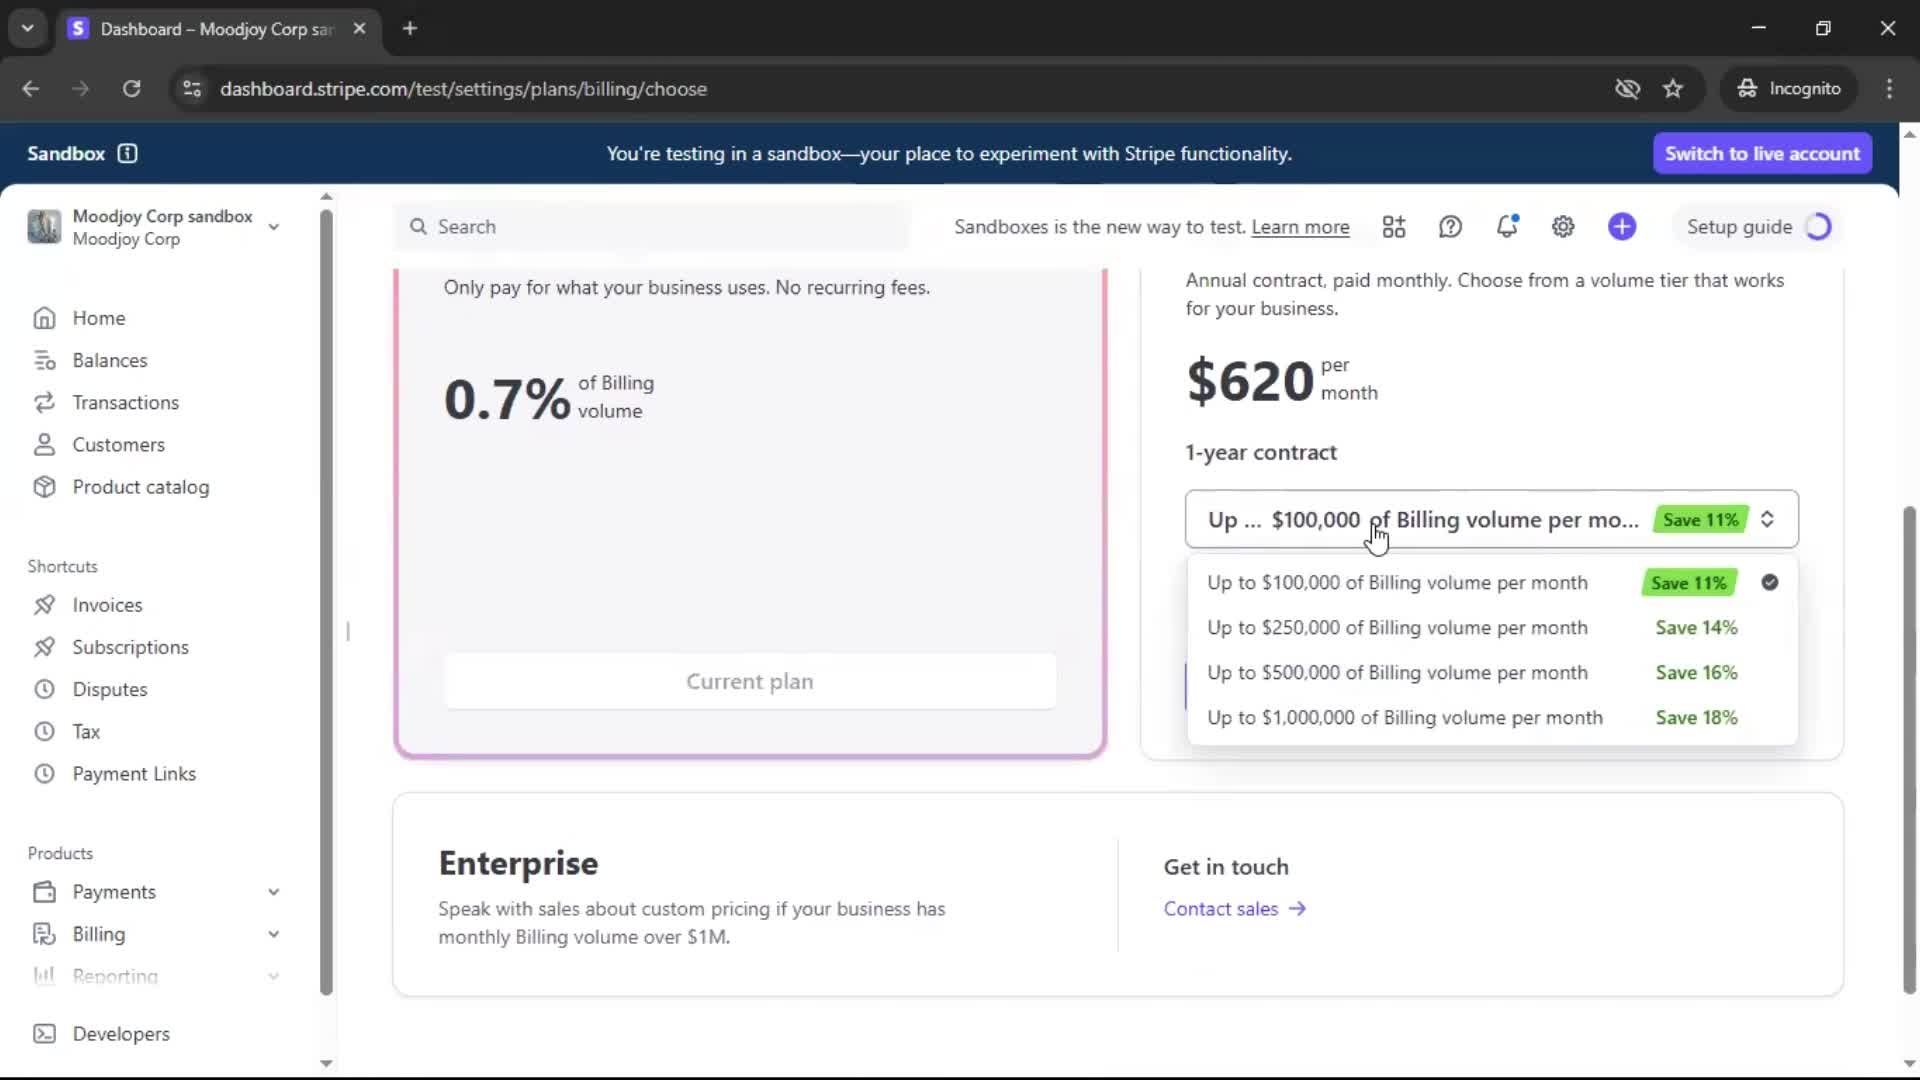
Task: Expand the Moodjoy Corp sandbox account switcher
Action: click(273, 227)
